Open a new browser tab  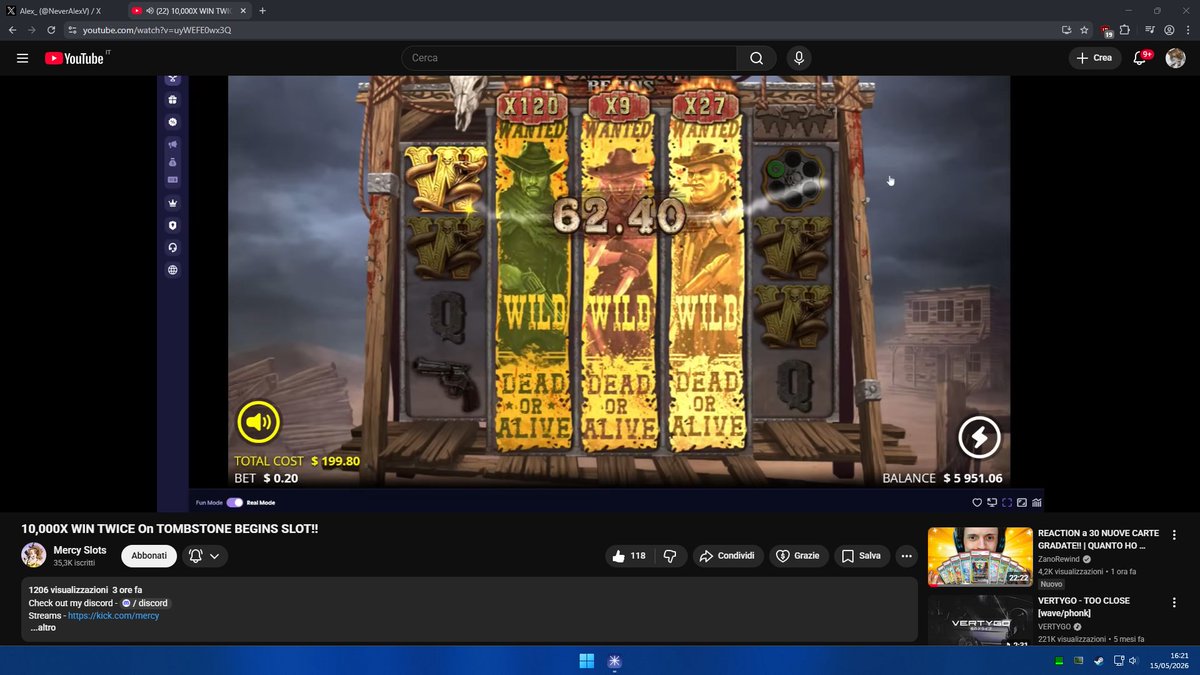[x=262, y=10]
